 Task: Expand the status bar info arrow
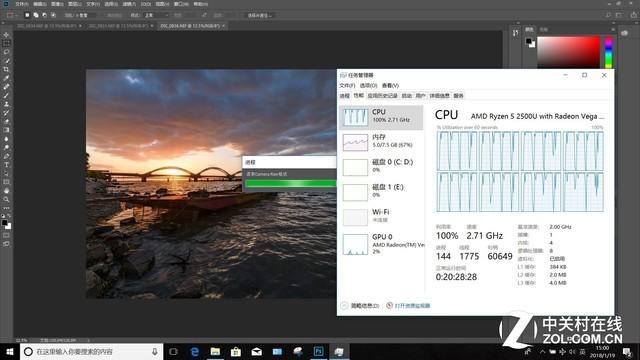(88, 340)
